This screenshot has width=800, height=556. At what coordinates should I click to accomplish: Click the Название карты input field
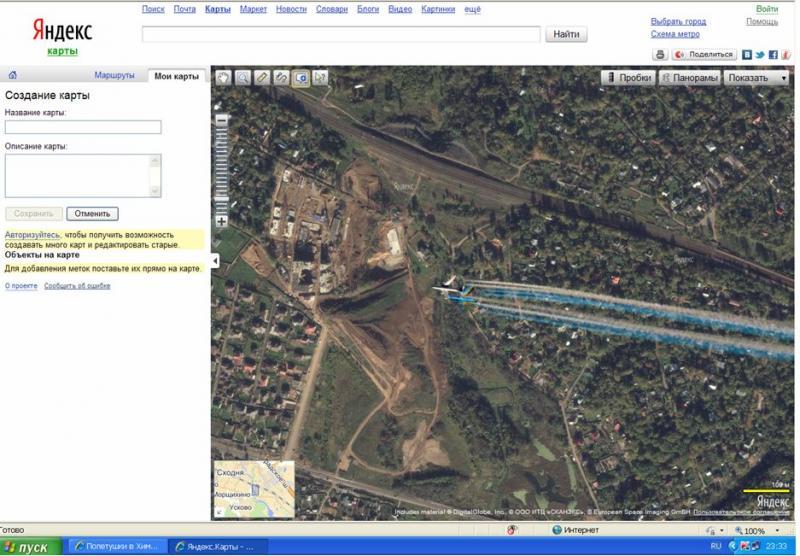tap(83, 127)
